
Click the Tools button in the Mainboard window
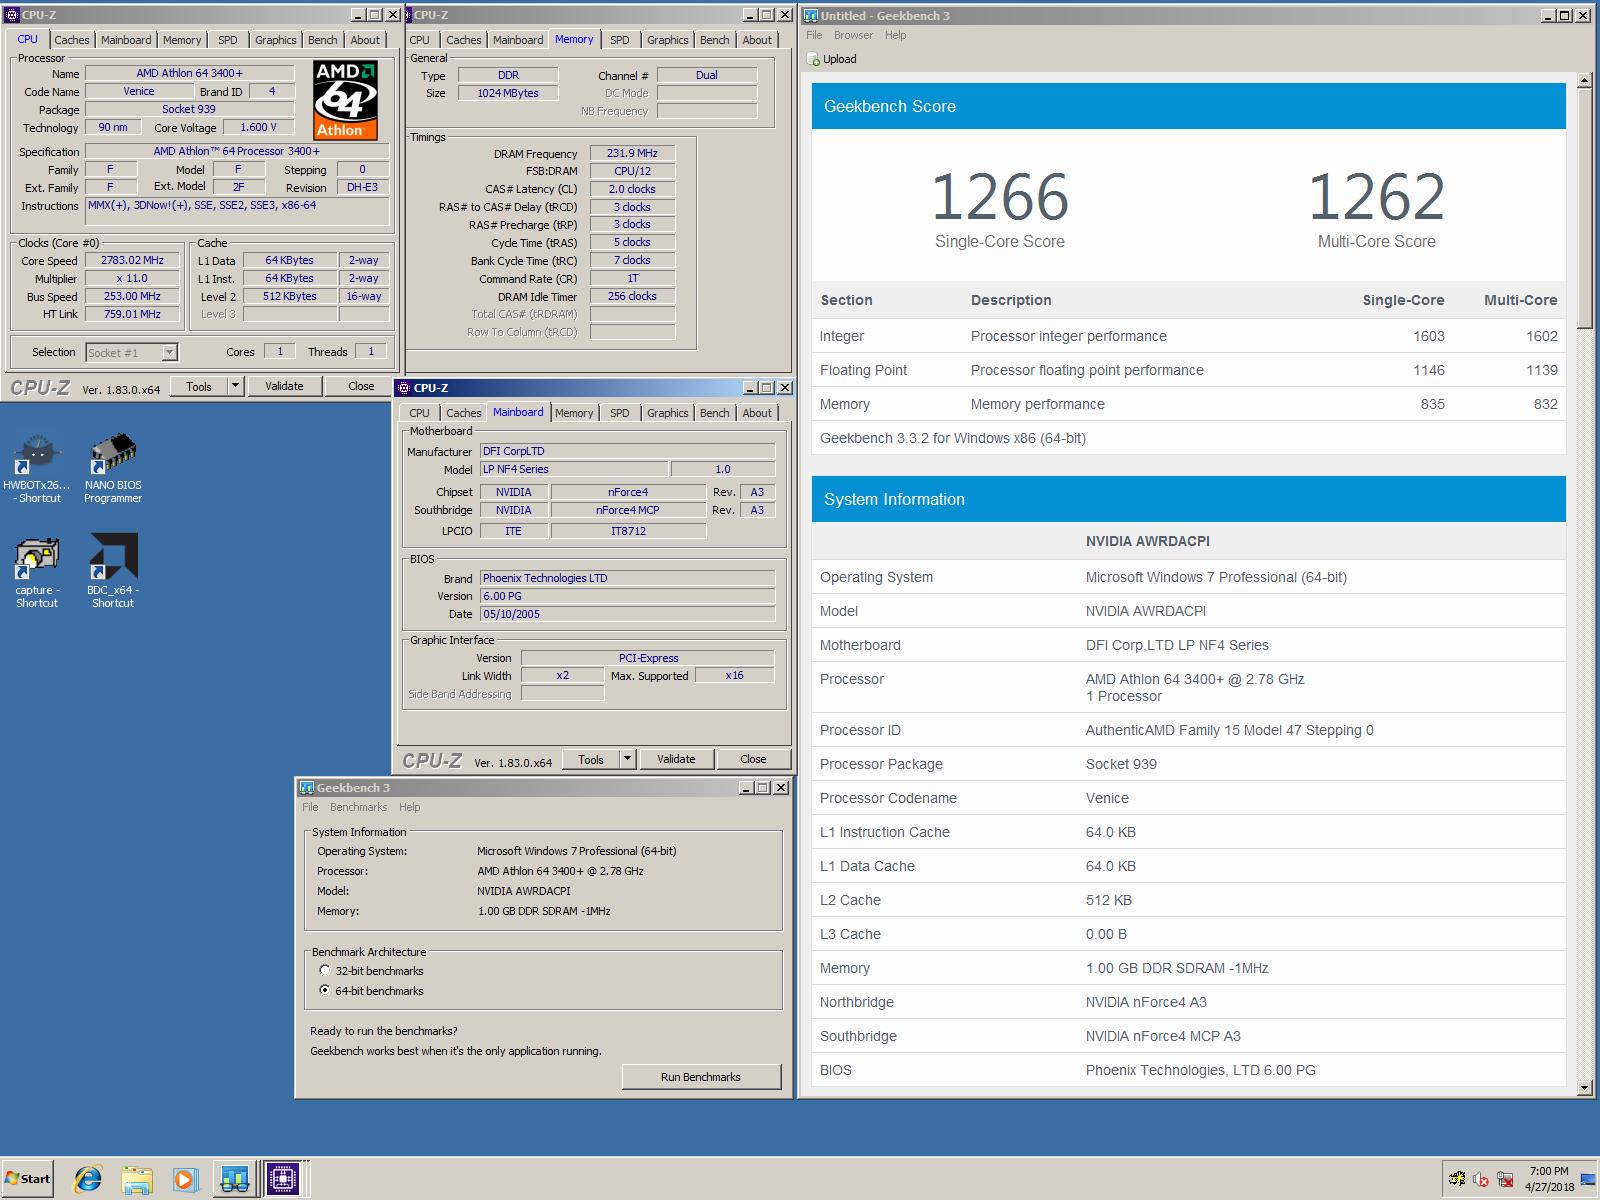tap(591, 759)
